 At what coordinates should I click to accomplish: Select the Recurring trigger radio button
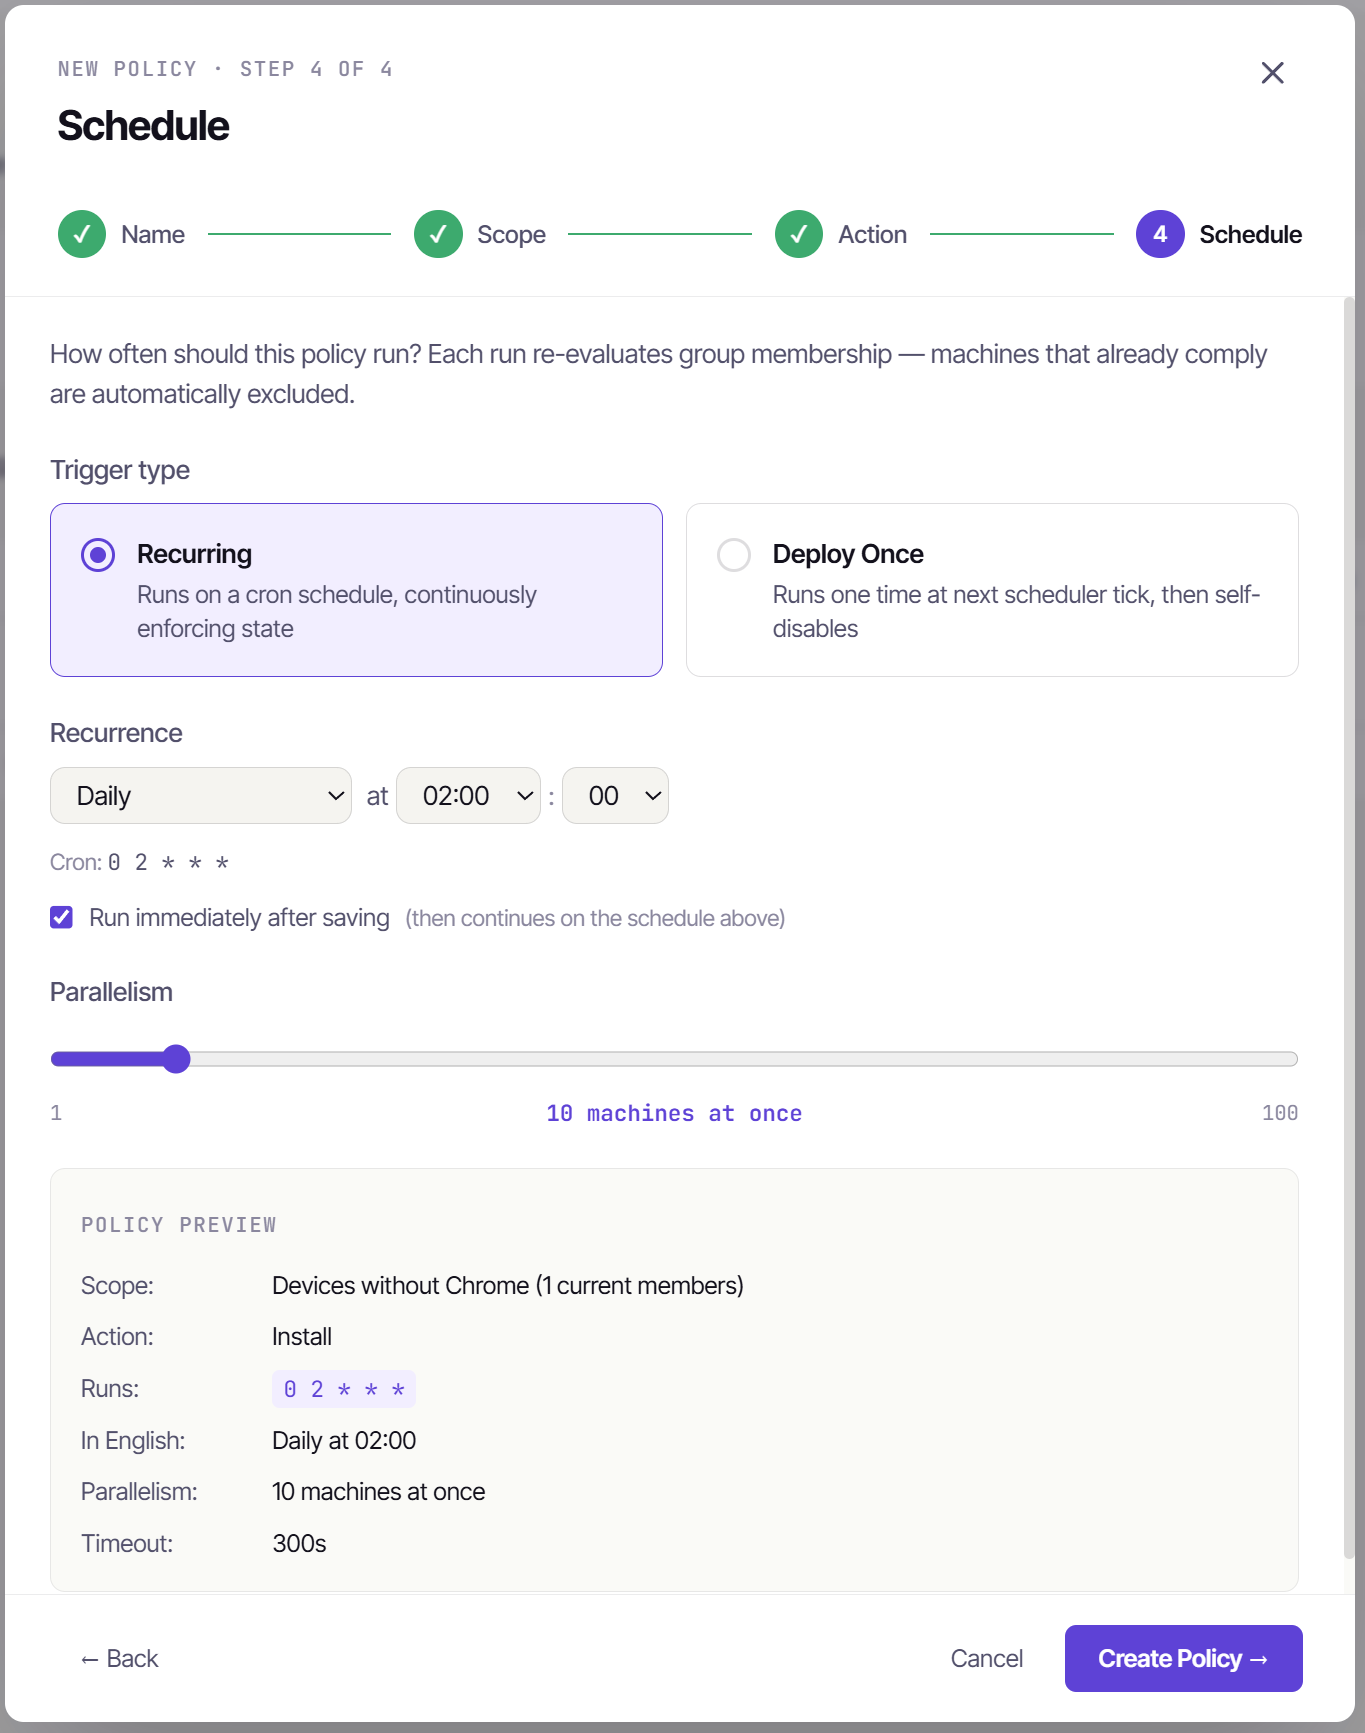(x=98, y=555)
